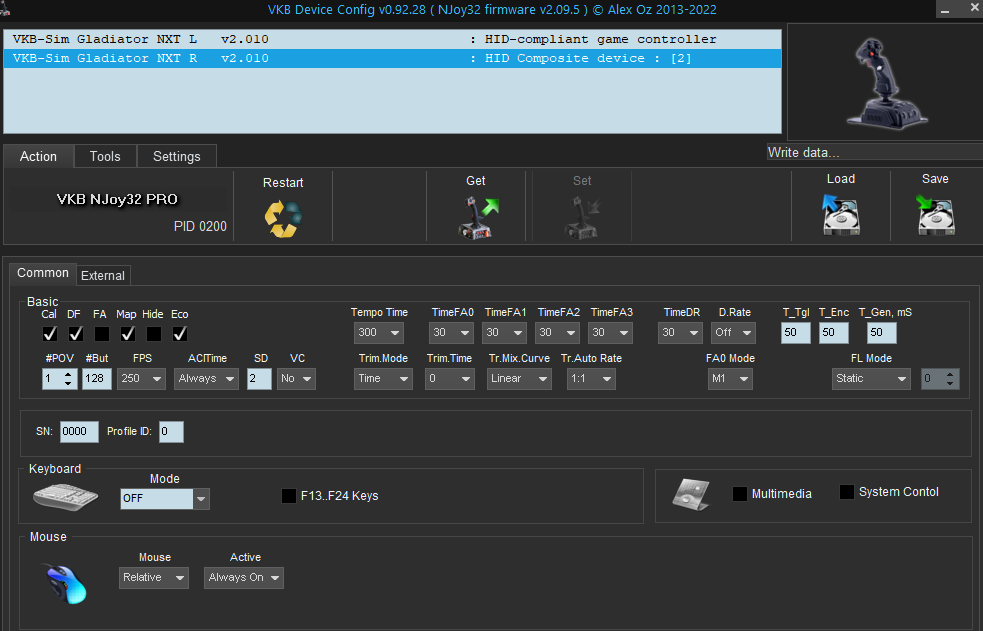Open the Trim.Time dropdown
Image resolution: width=983 pixels, height=631 pixels.
tap(448, 378)
